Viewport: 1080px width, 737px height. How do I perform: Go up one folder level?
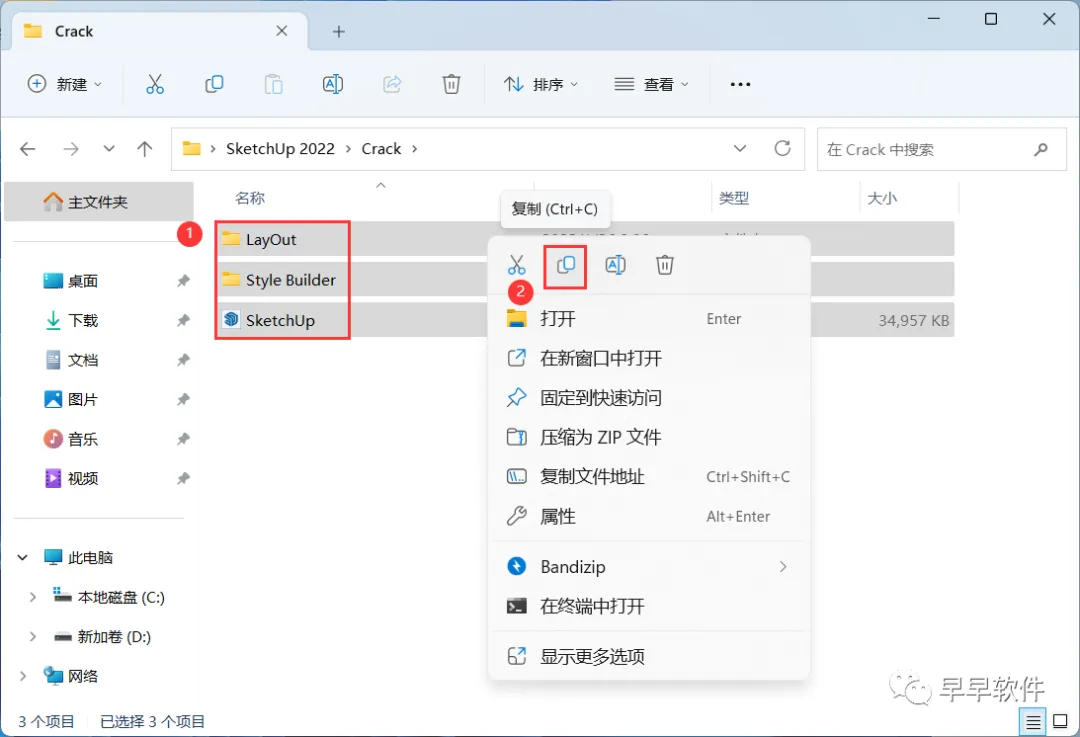point(145,149)
